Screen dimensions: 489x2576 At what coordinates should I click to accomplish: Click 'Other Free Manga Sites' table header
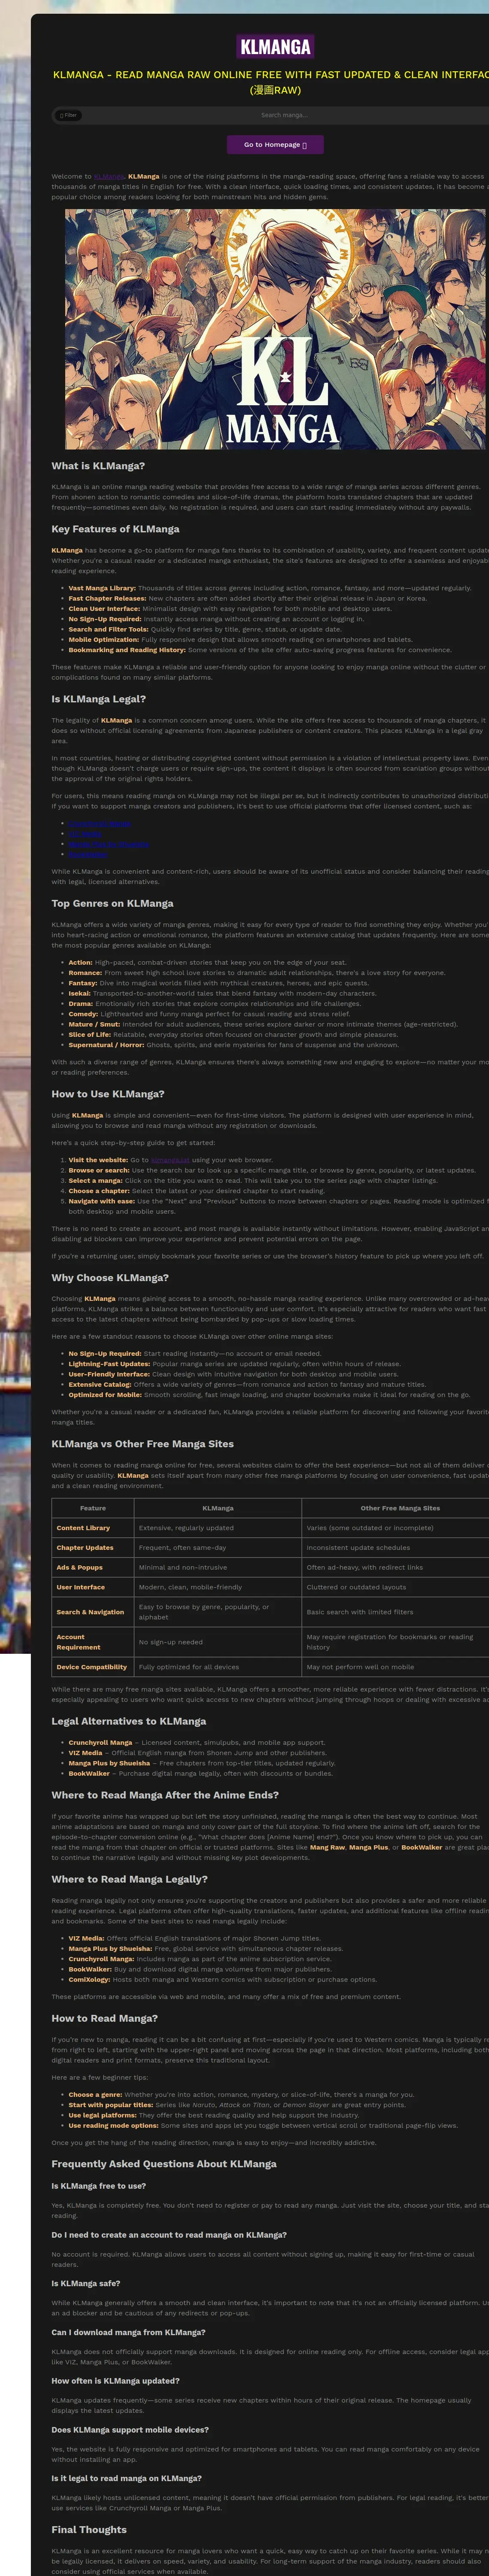point(400,1508)
